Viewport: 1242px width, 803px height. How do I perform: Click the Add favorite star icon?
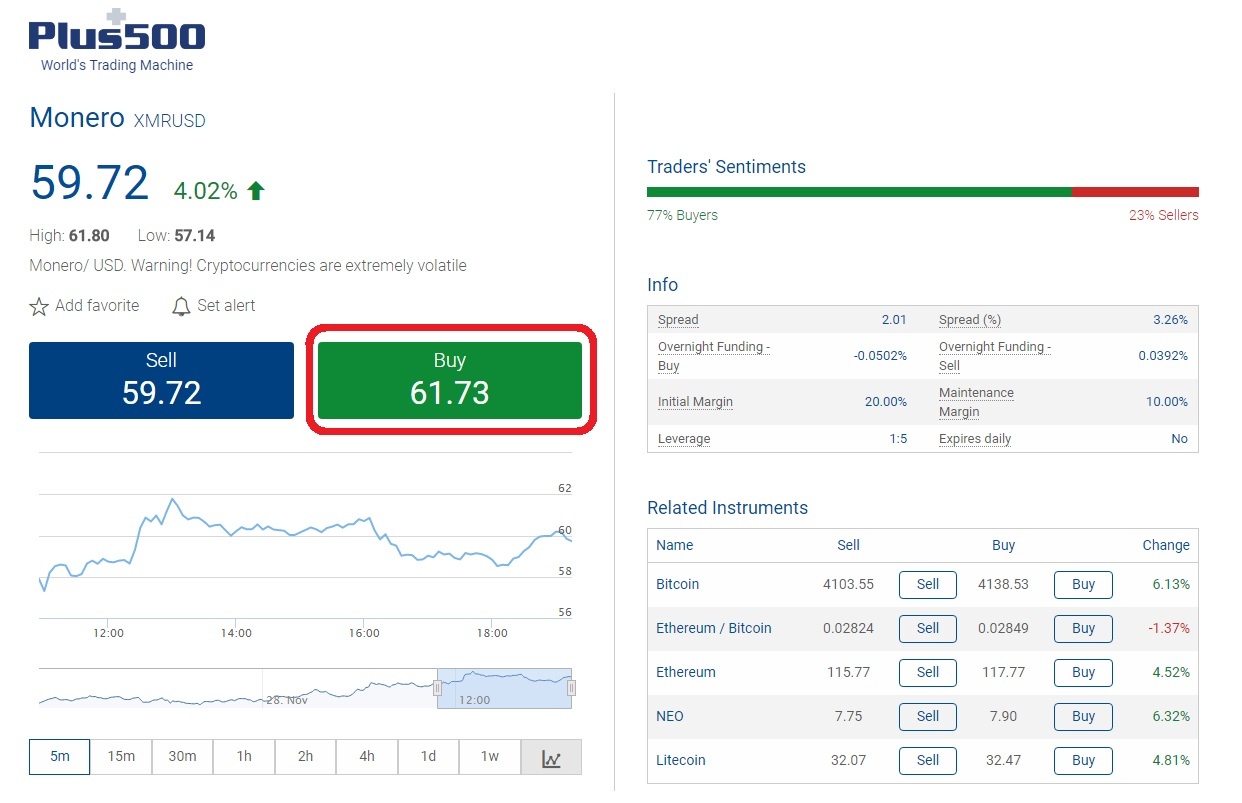(39, 307)
